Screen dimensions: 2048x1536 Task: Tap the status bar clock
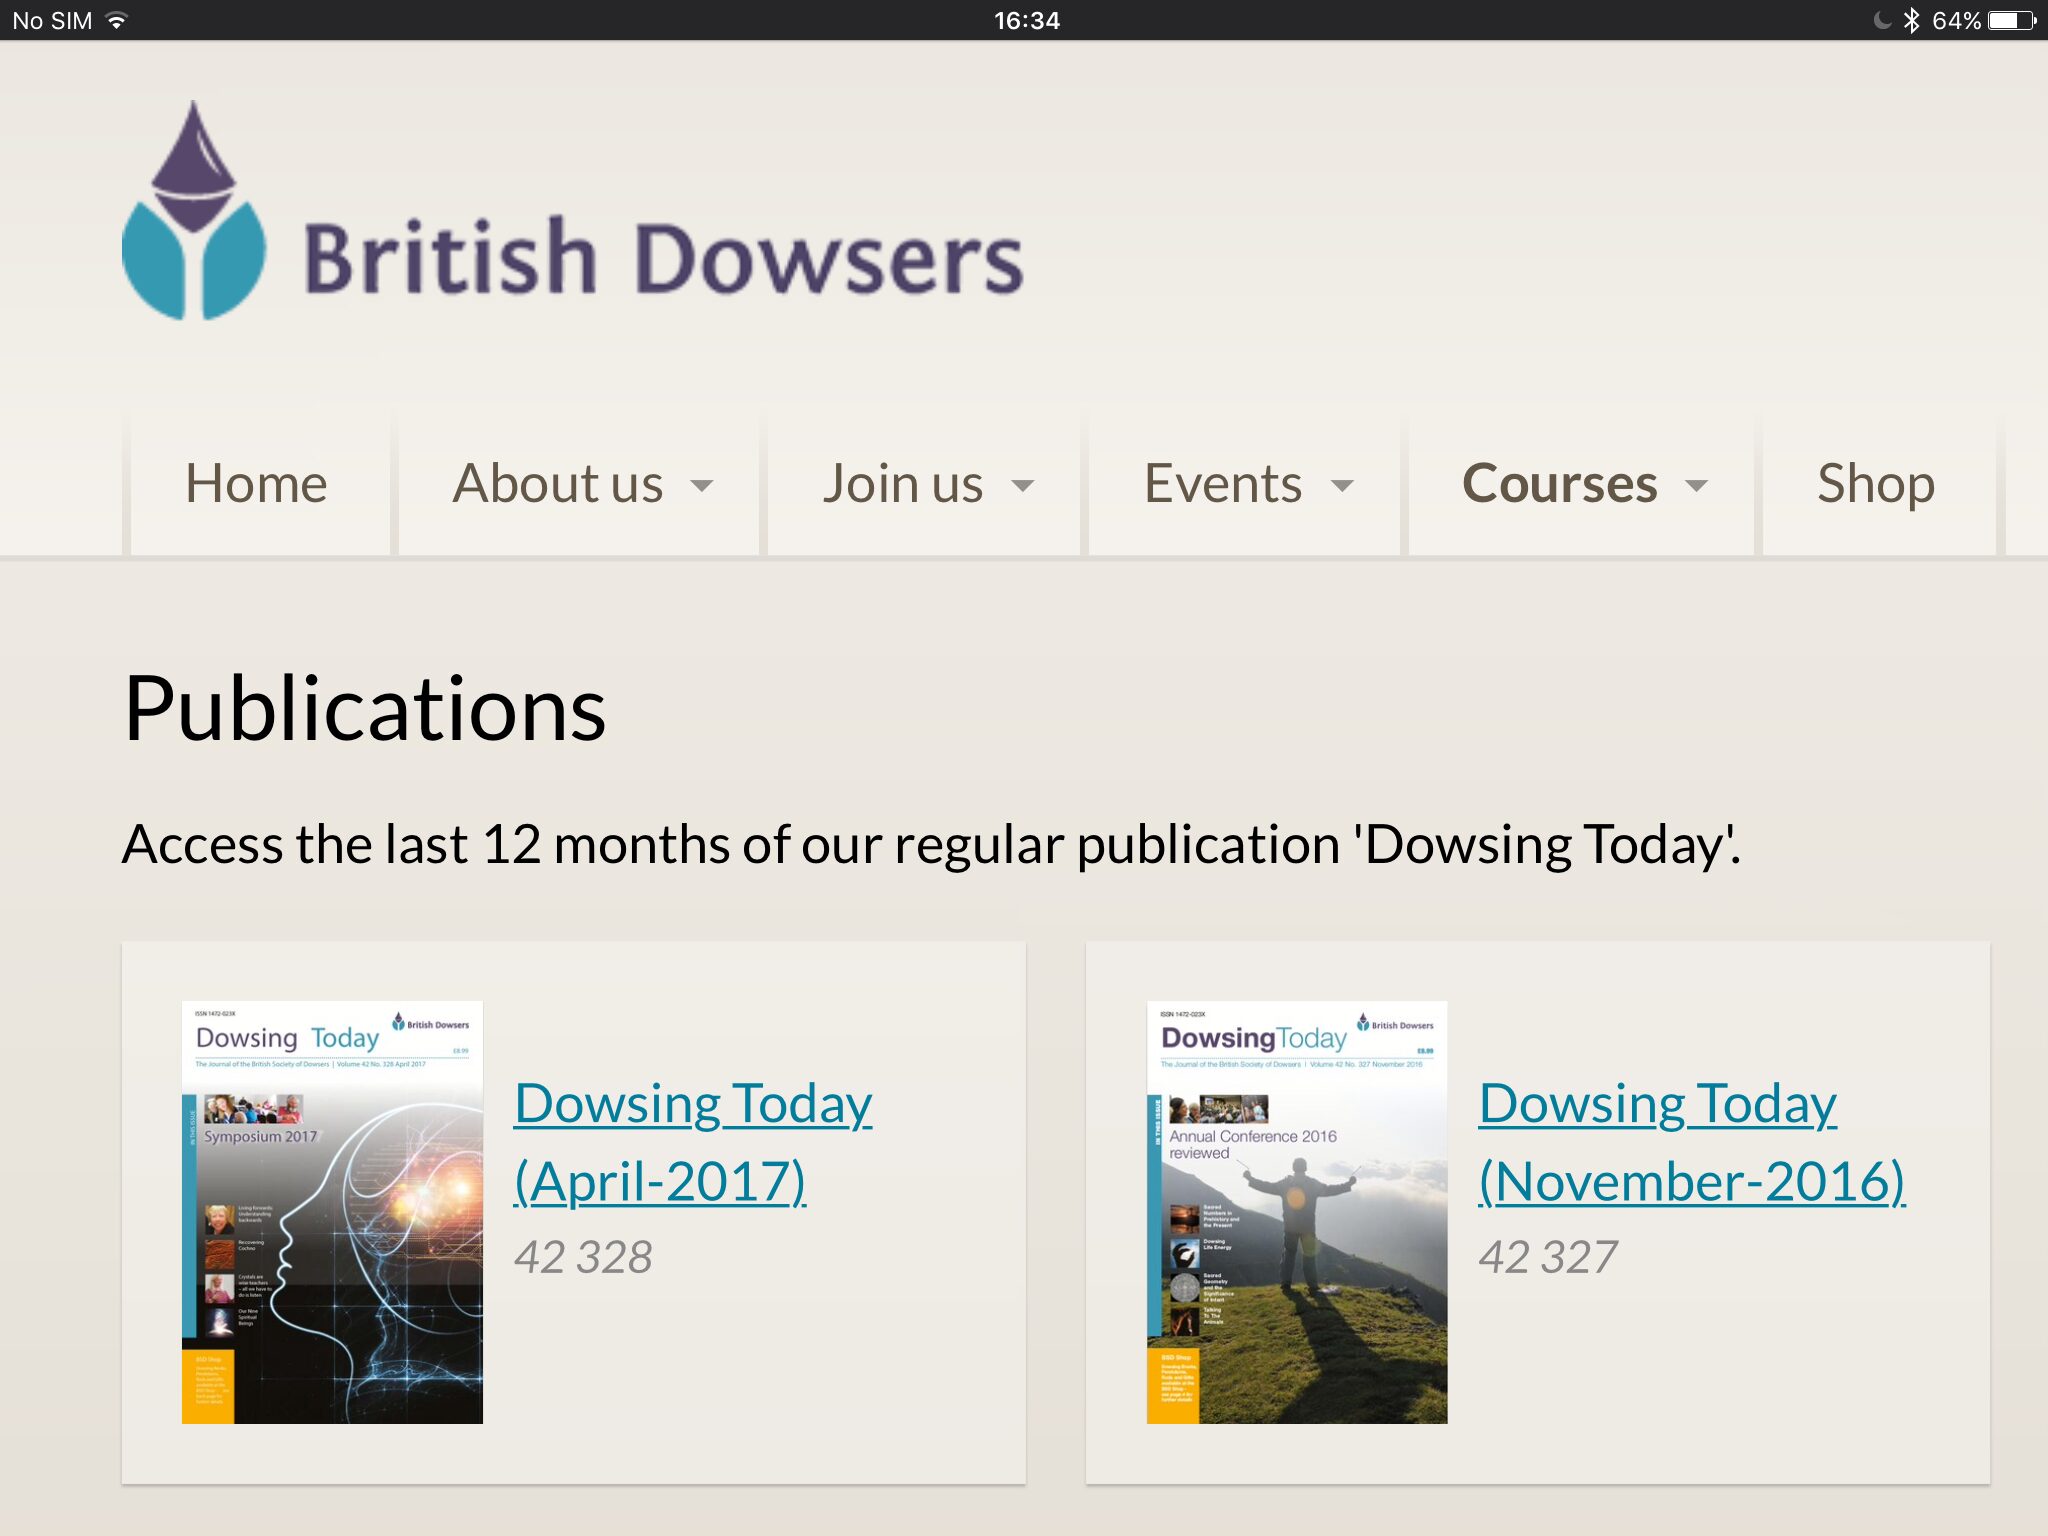1026,20
